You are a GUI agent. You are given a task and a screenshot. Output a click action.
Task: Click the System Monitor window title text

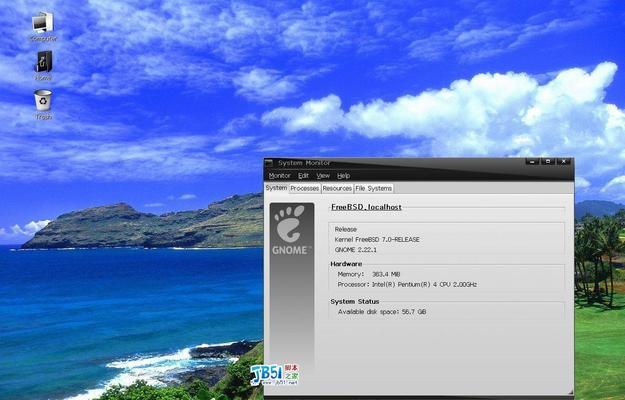[x=304, y=163]
